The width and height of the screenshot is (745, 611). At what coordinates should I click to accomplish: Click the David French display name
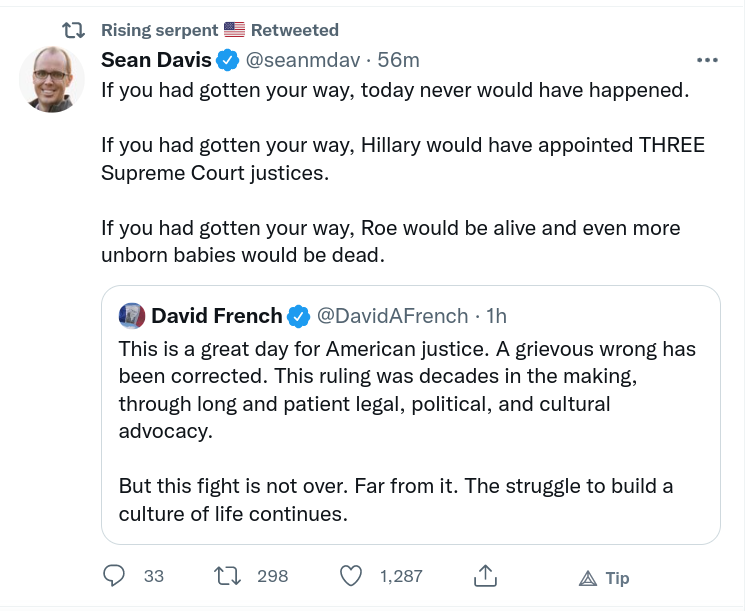(x=217, y=316)
